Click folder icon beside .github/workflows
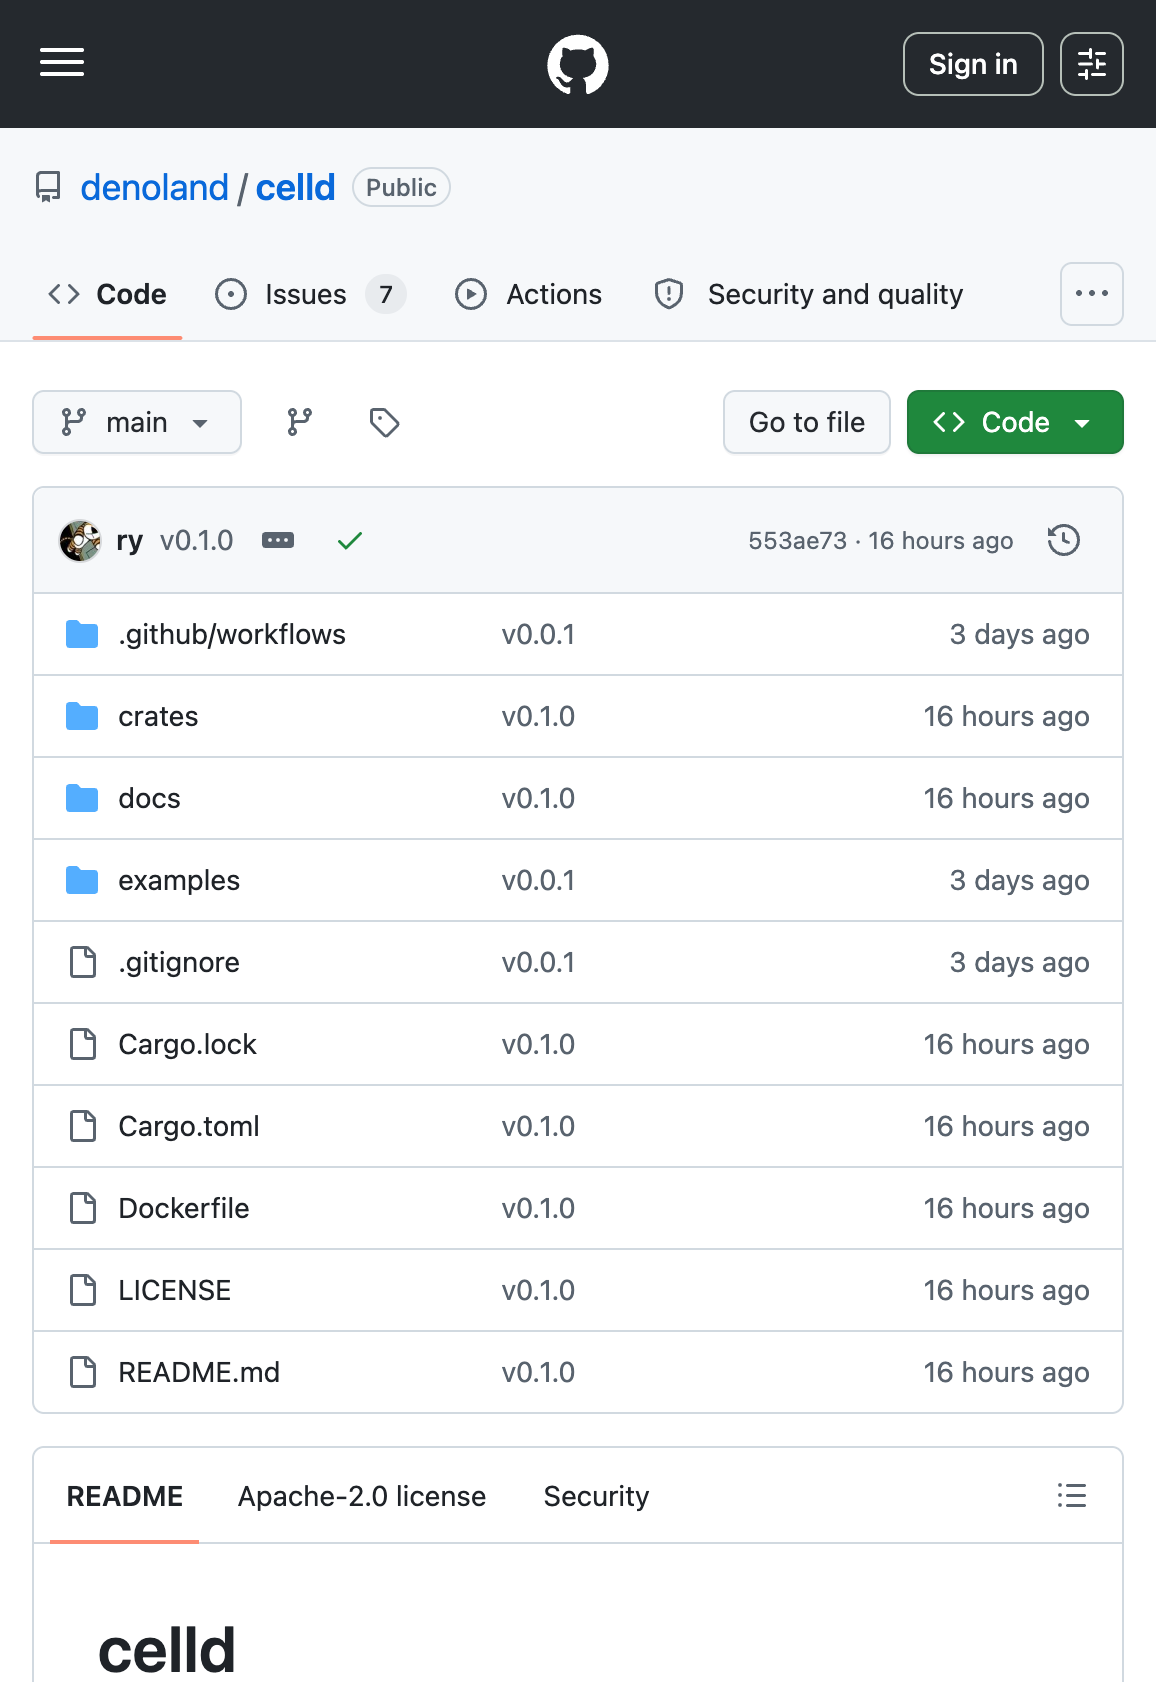Screen dimensions: 1156x1682 (82, 634)
